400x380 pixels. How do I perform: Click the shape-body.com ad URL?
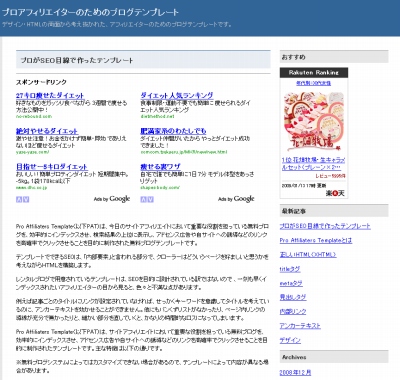pyautogui.click(x=160, y=188)
